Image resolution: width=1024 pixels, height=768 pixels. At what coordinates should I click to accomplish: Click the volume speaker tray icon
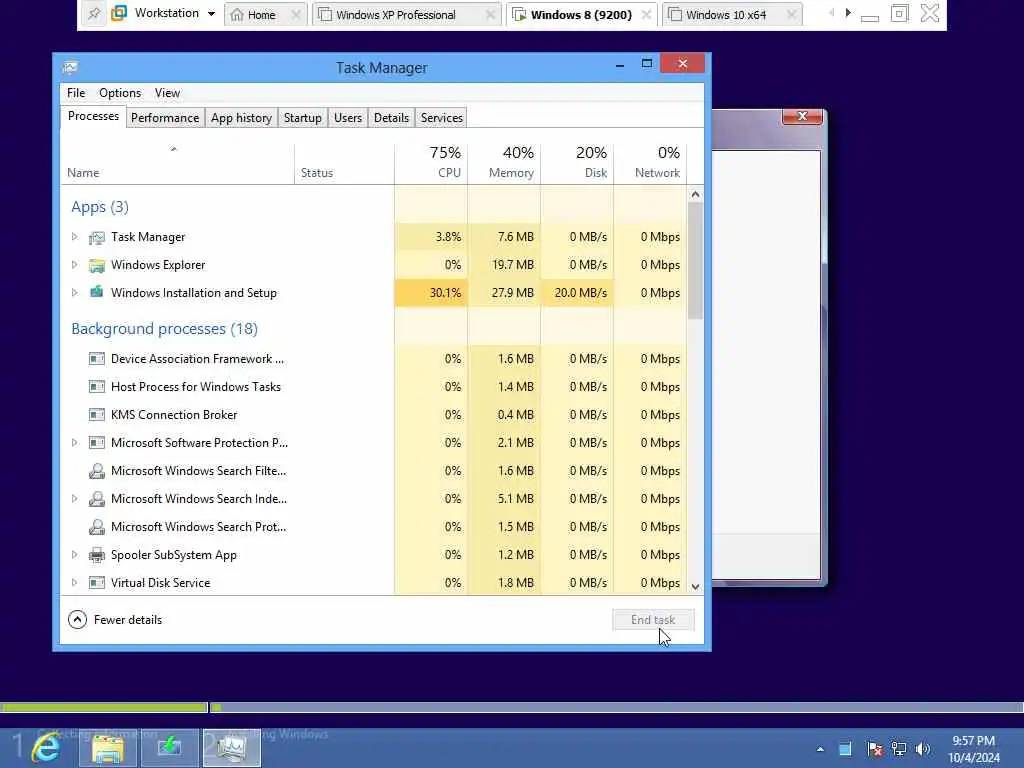pyautogui.click(x=923, y=749)
